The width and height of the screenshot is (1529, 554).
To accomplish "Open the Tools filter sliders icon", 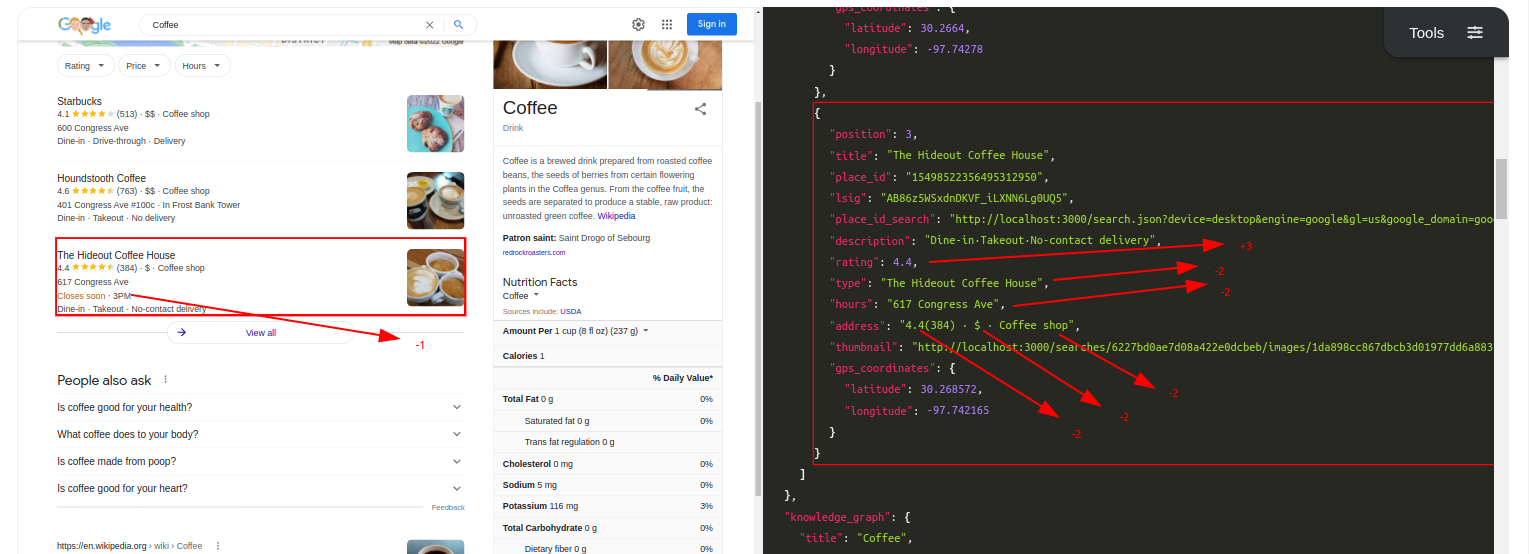I will tap(1475, 33).
